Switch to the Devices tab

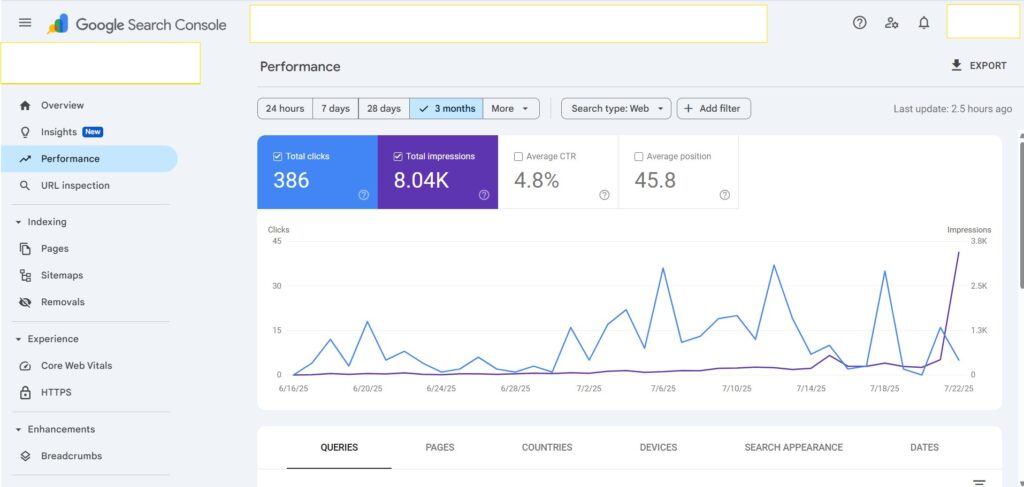[x=658, y=448]
